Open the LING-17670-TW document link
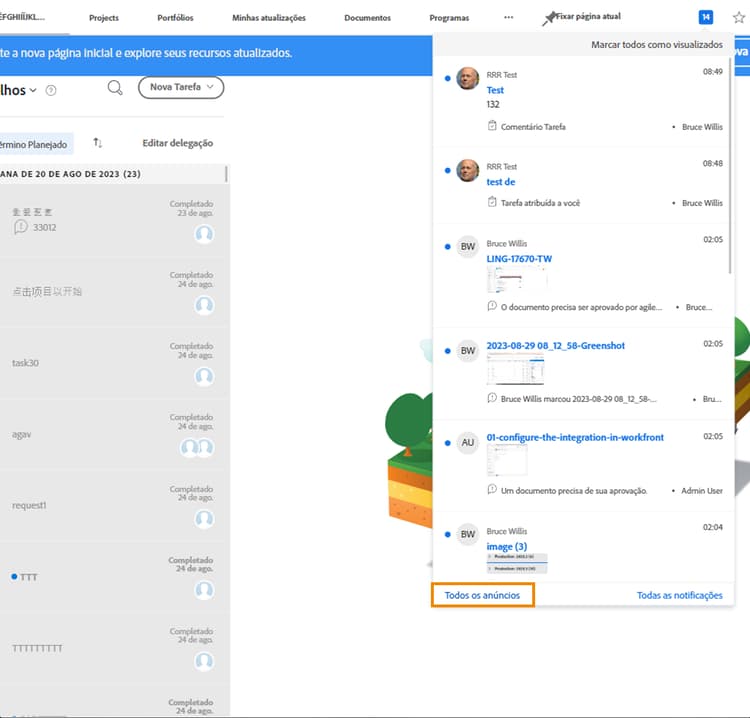Image resolution: width=750 pixels, height=718 pixels. point(519,259)
